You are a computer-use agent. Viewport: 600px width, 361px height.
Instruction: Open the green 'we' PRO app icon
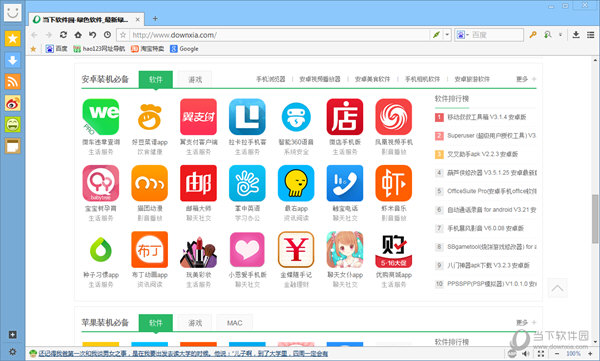pyautogui.click(x=101, y=117)
